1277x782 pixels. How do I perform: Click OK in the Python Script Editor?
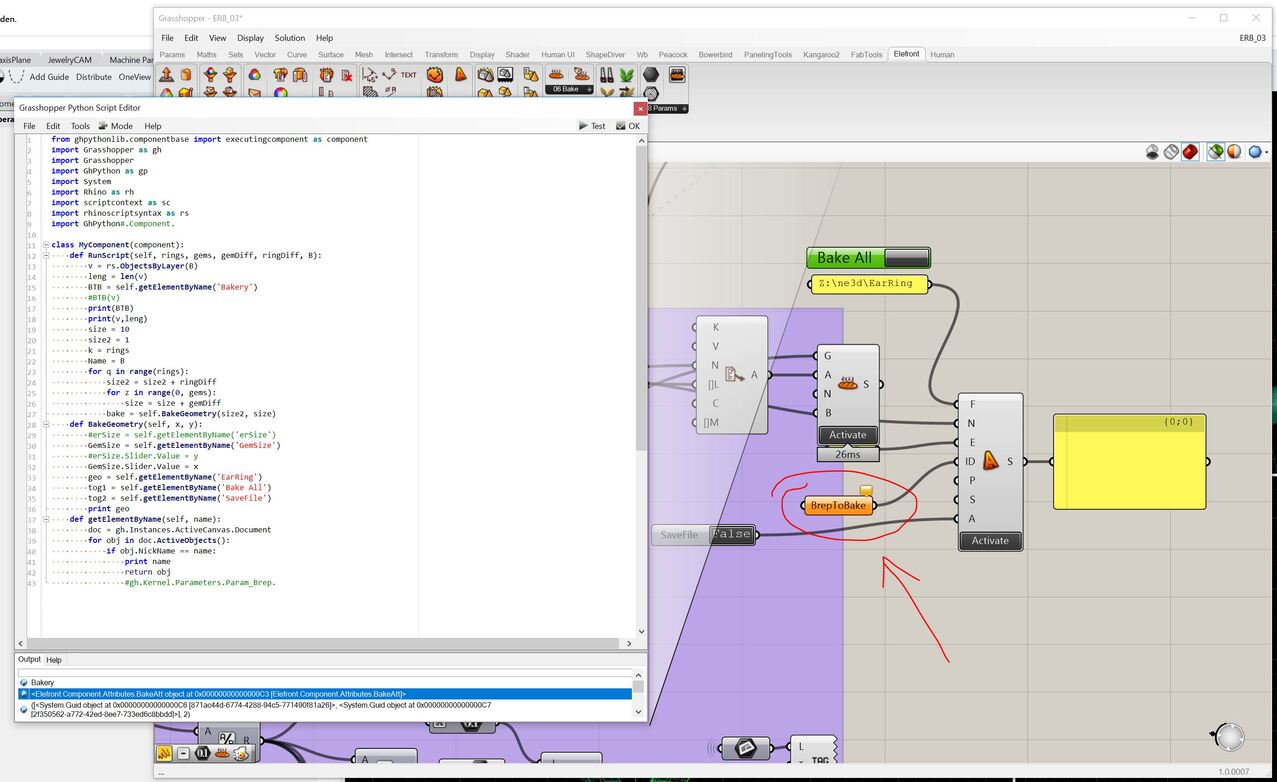click(628, 126)
